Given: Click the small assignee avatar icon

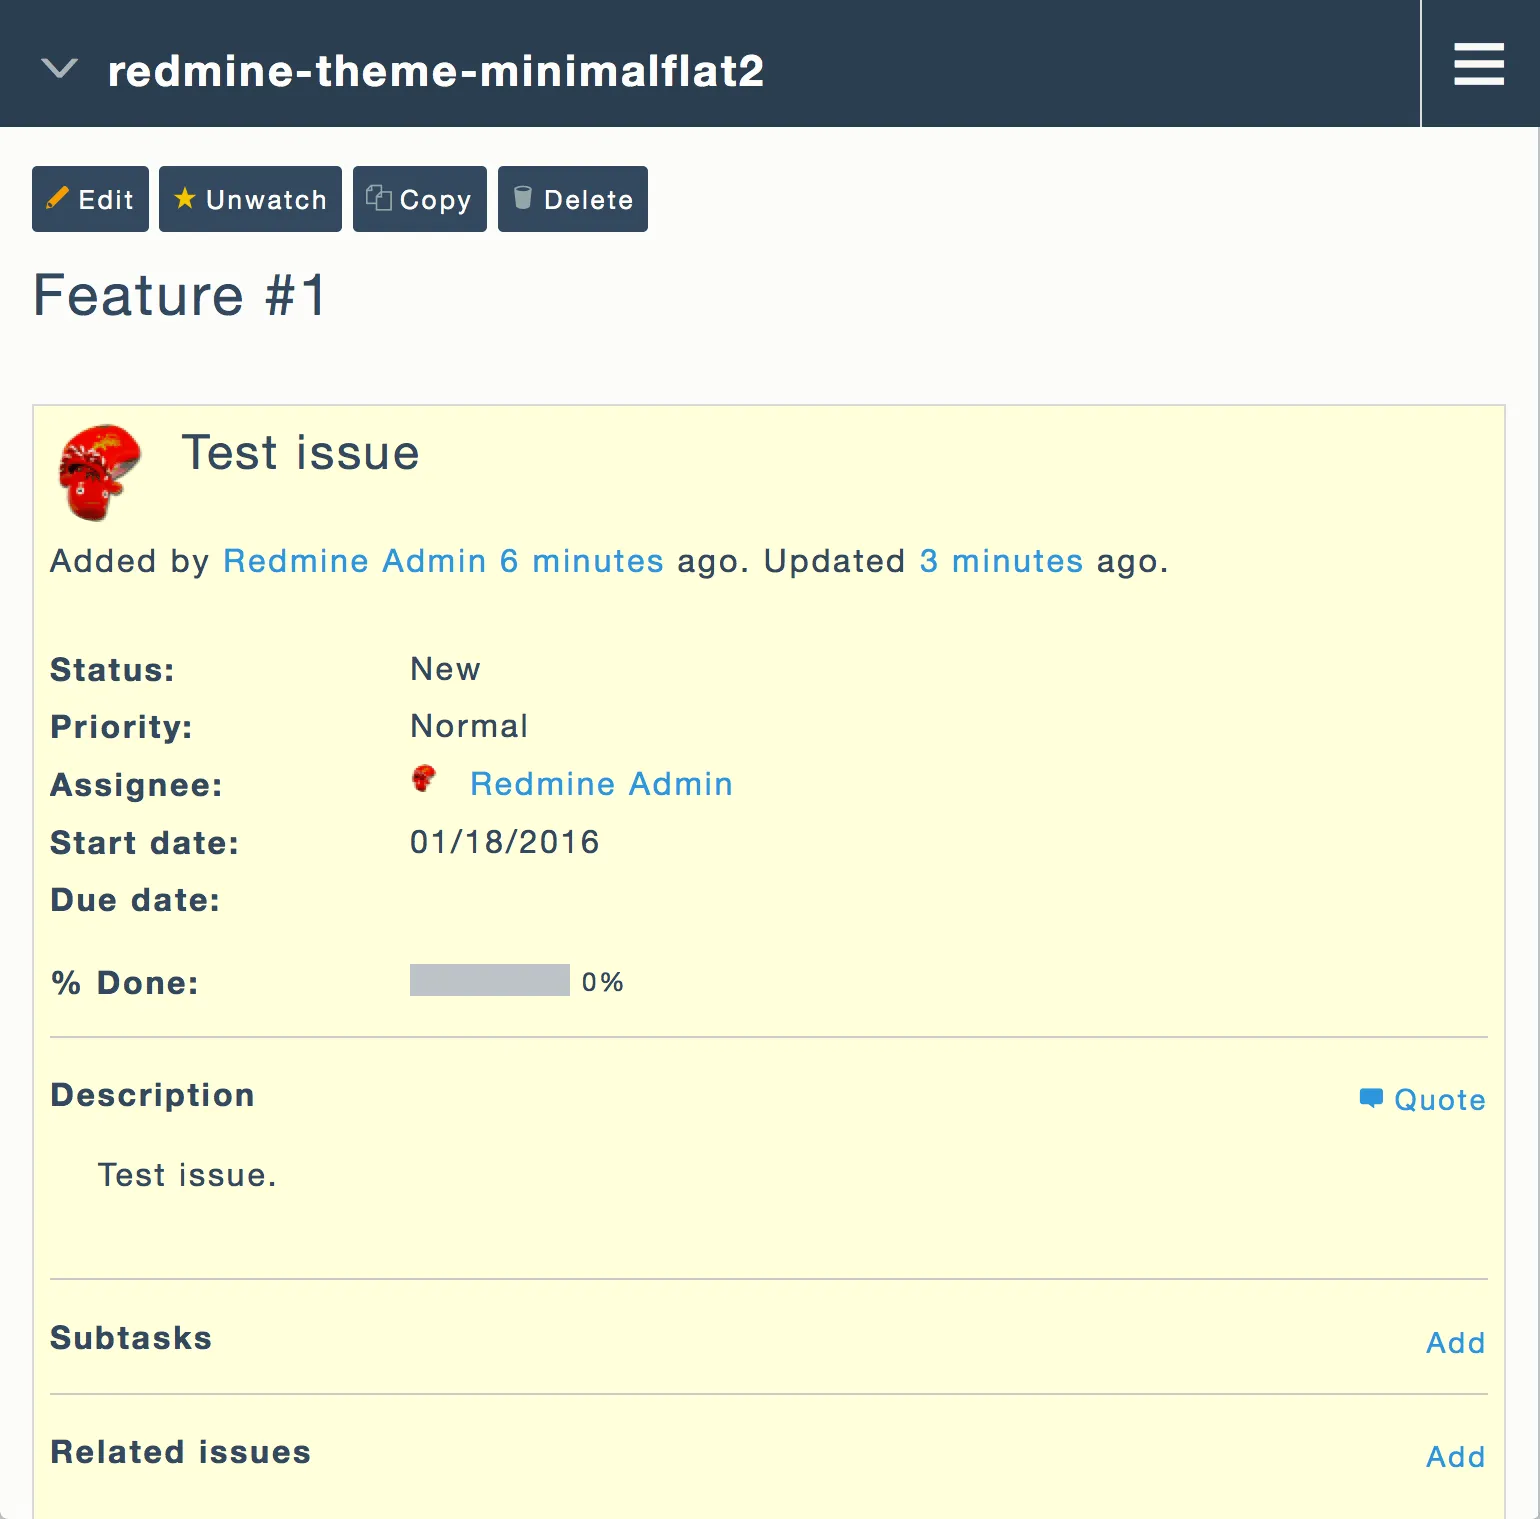Looking at the screenshot, I should coord(424,779).
